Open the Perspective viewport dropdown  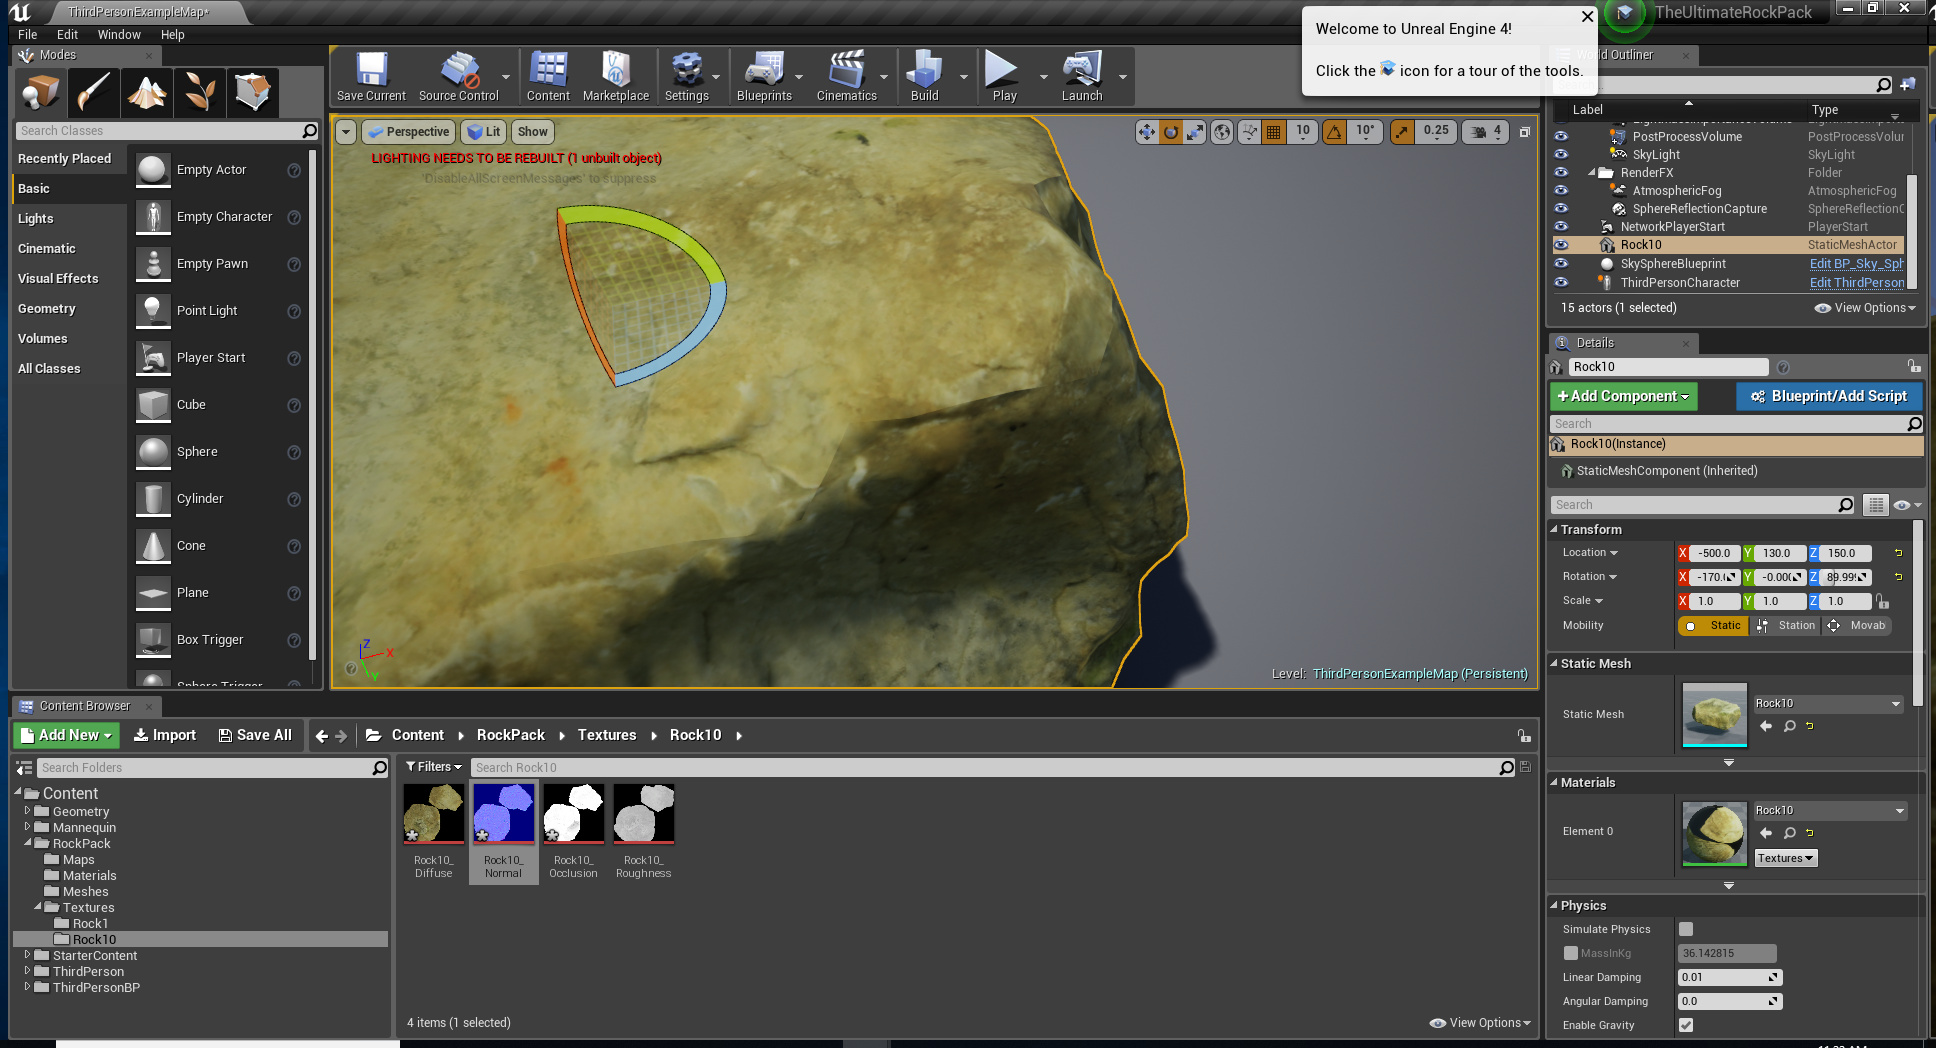408,131
